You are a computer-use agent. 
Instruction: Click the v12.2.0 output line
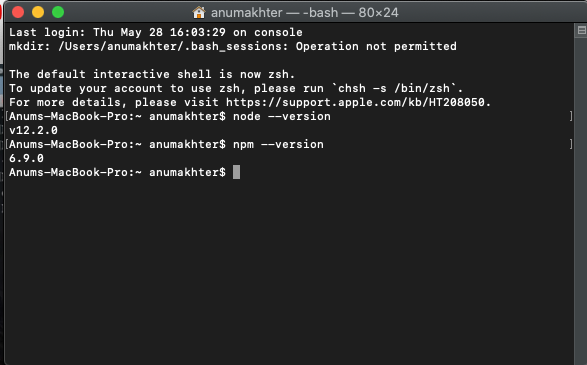pos(33,130)
